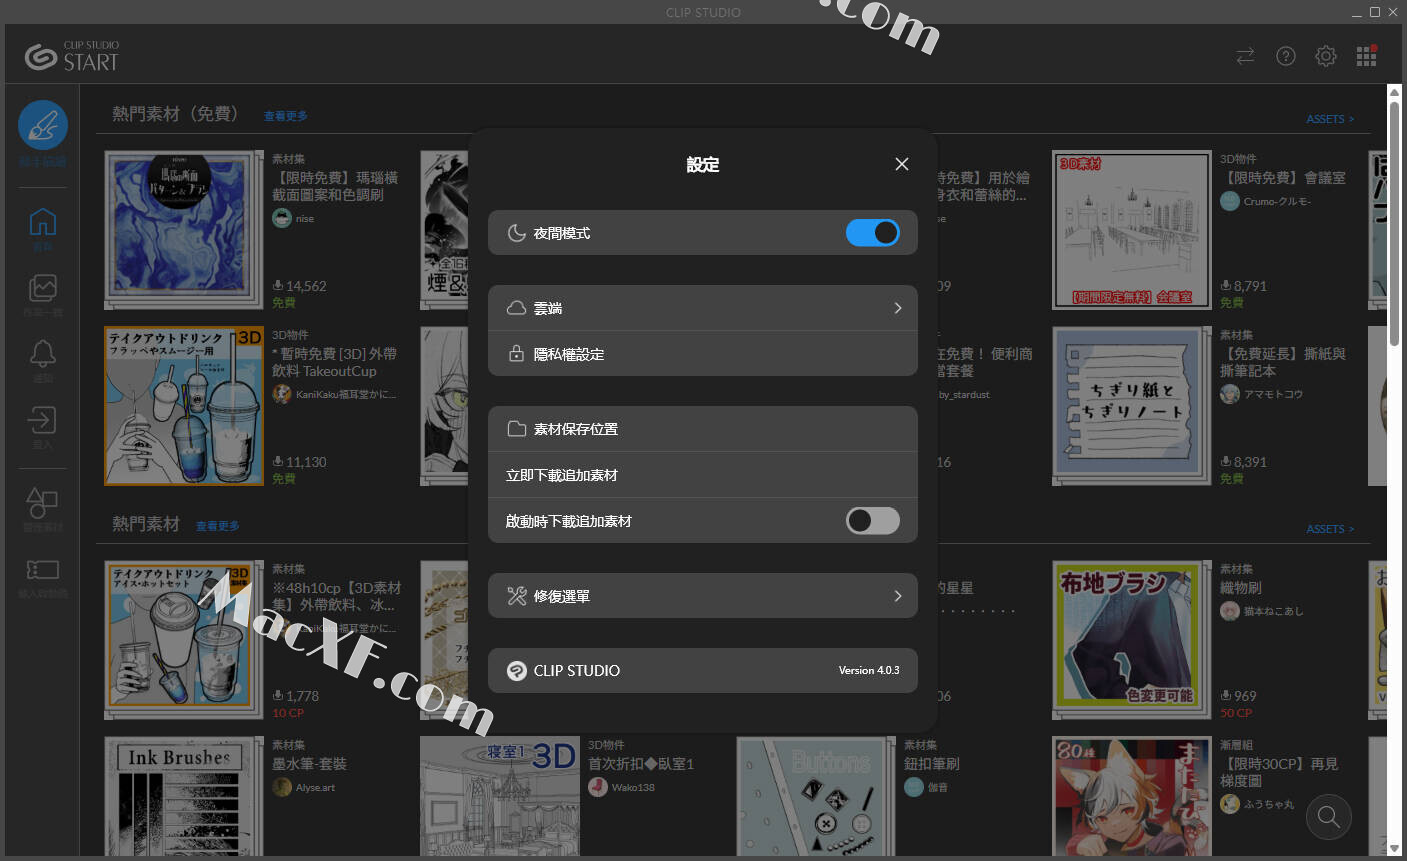Screen dimensions: 1407x861
Task: Click 查看更多 next to 熱門素材（免費）
Action: [x=286, y=116]
